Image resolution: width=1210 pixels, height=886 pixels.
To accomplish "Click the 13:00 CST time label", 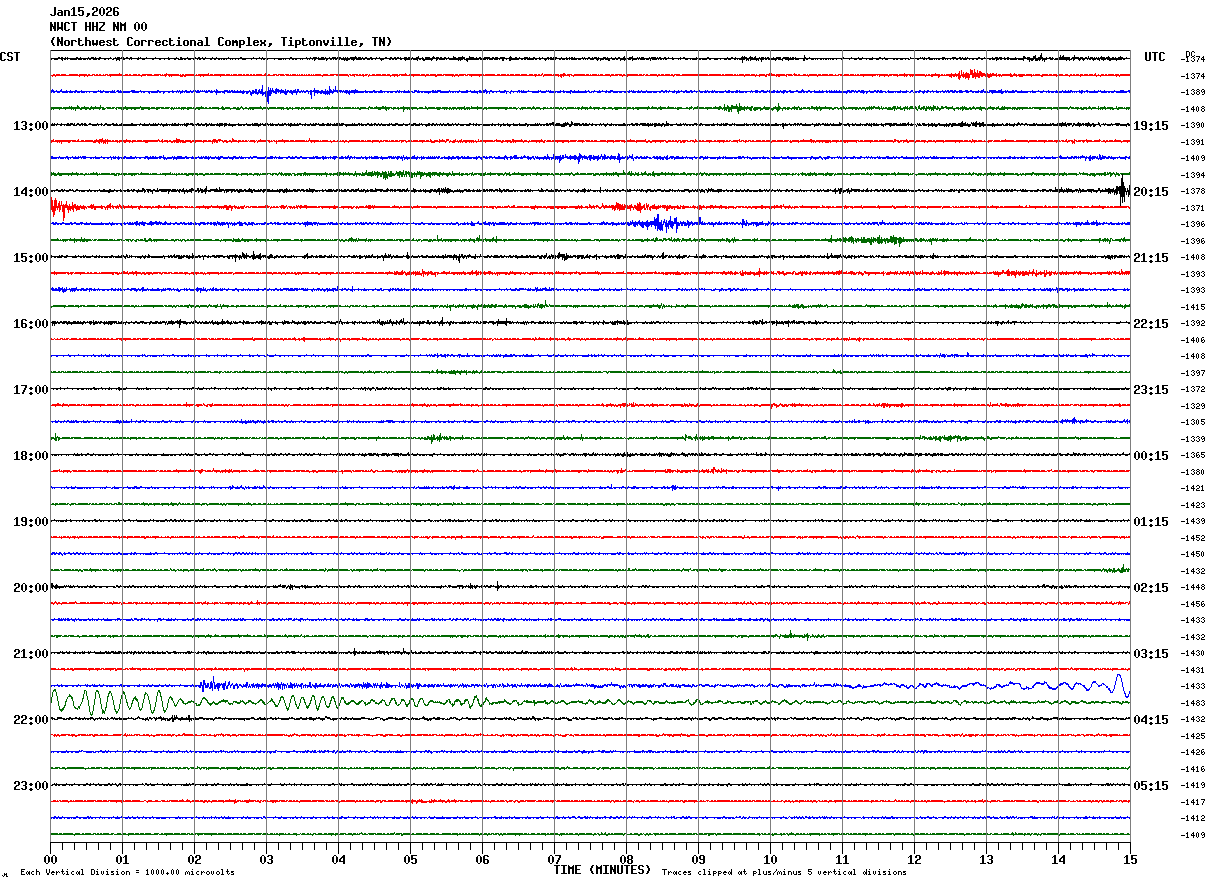I will pyautogui.click(x=31, y=126).
